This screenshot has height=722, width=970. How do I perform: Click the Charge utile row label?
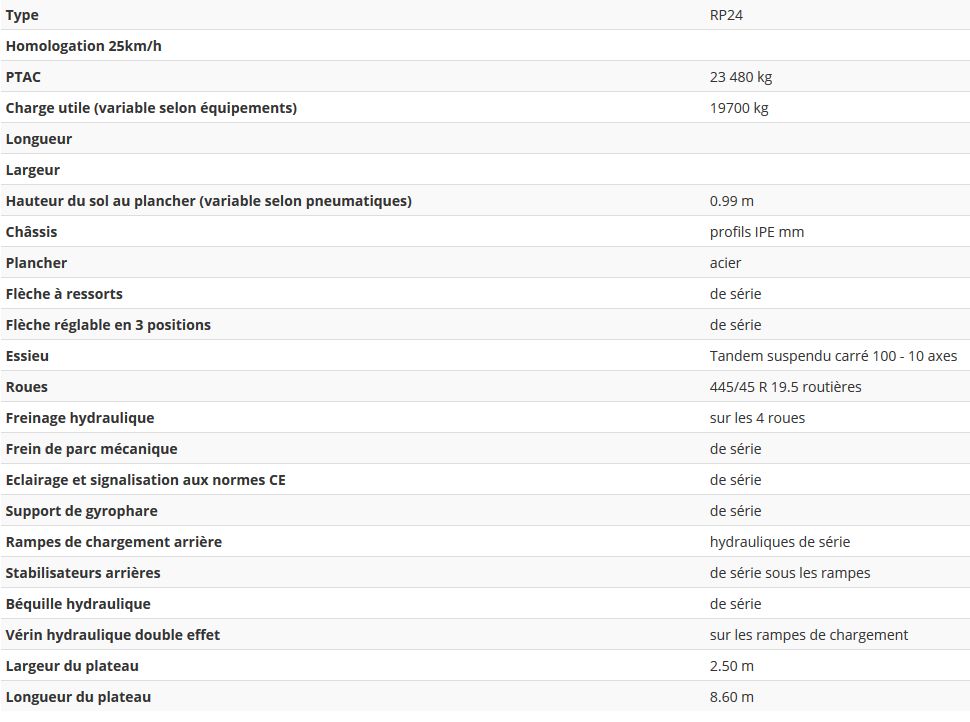[151, 108]
